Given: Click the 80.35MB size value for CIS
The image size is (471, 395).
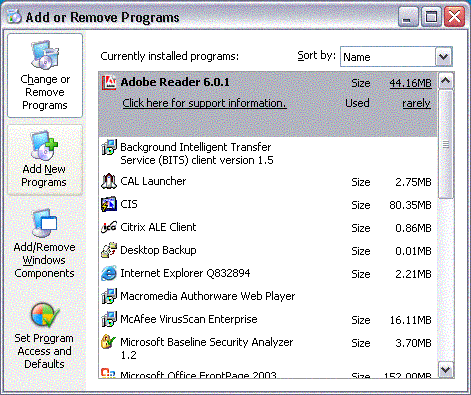Looking at the screenshot, I should coord(410,205).
